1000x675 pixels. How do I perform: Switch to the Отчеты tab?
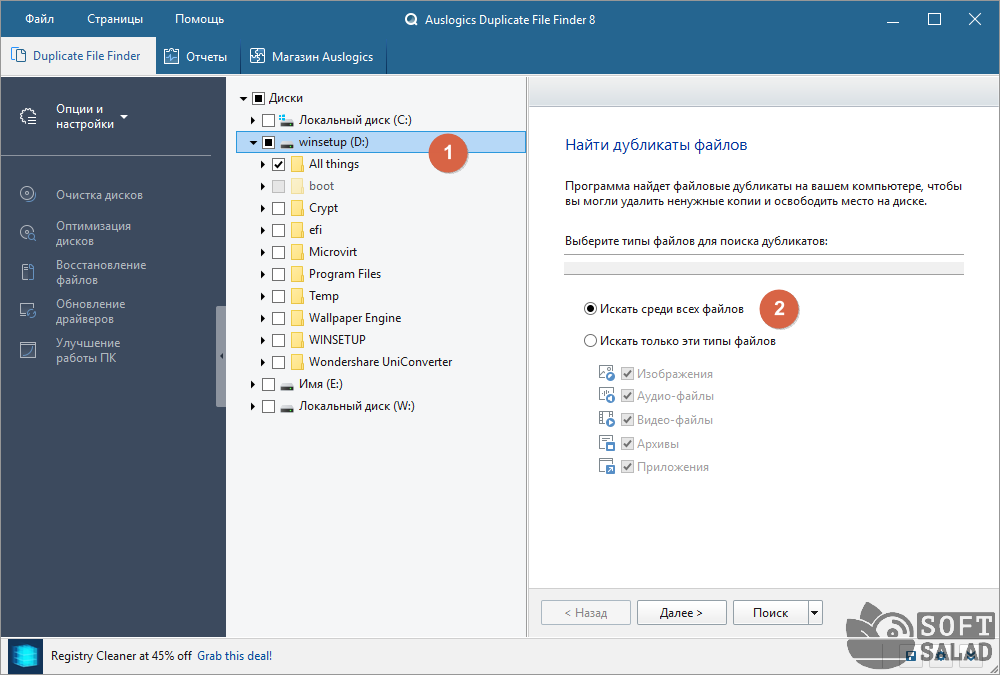[x=196, y=56]
